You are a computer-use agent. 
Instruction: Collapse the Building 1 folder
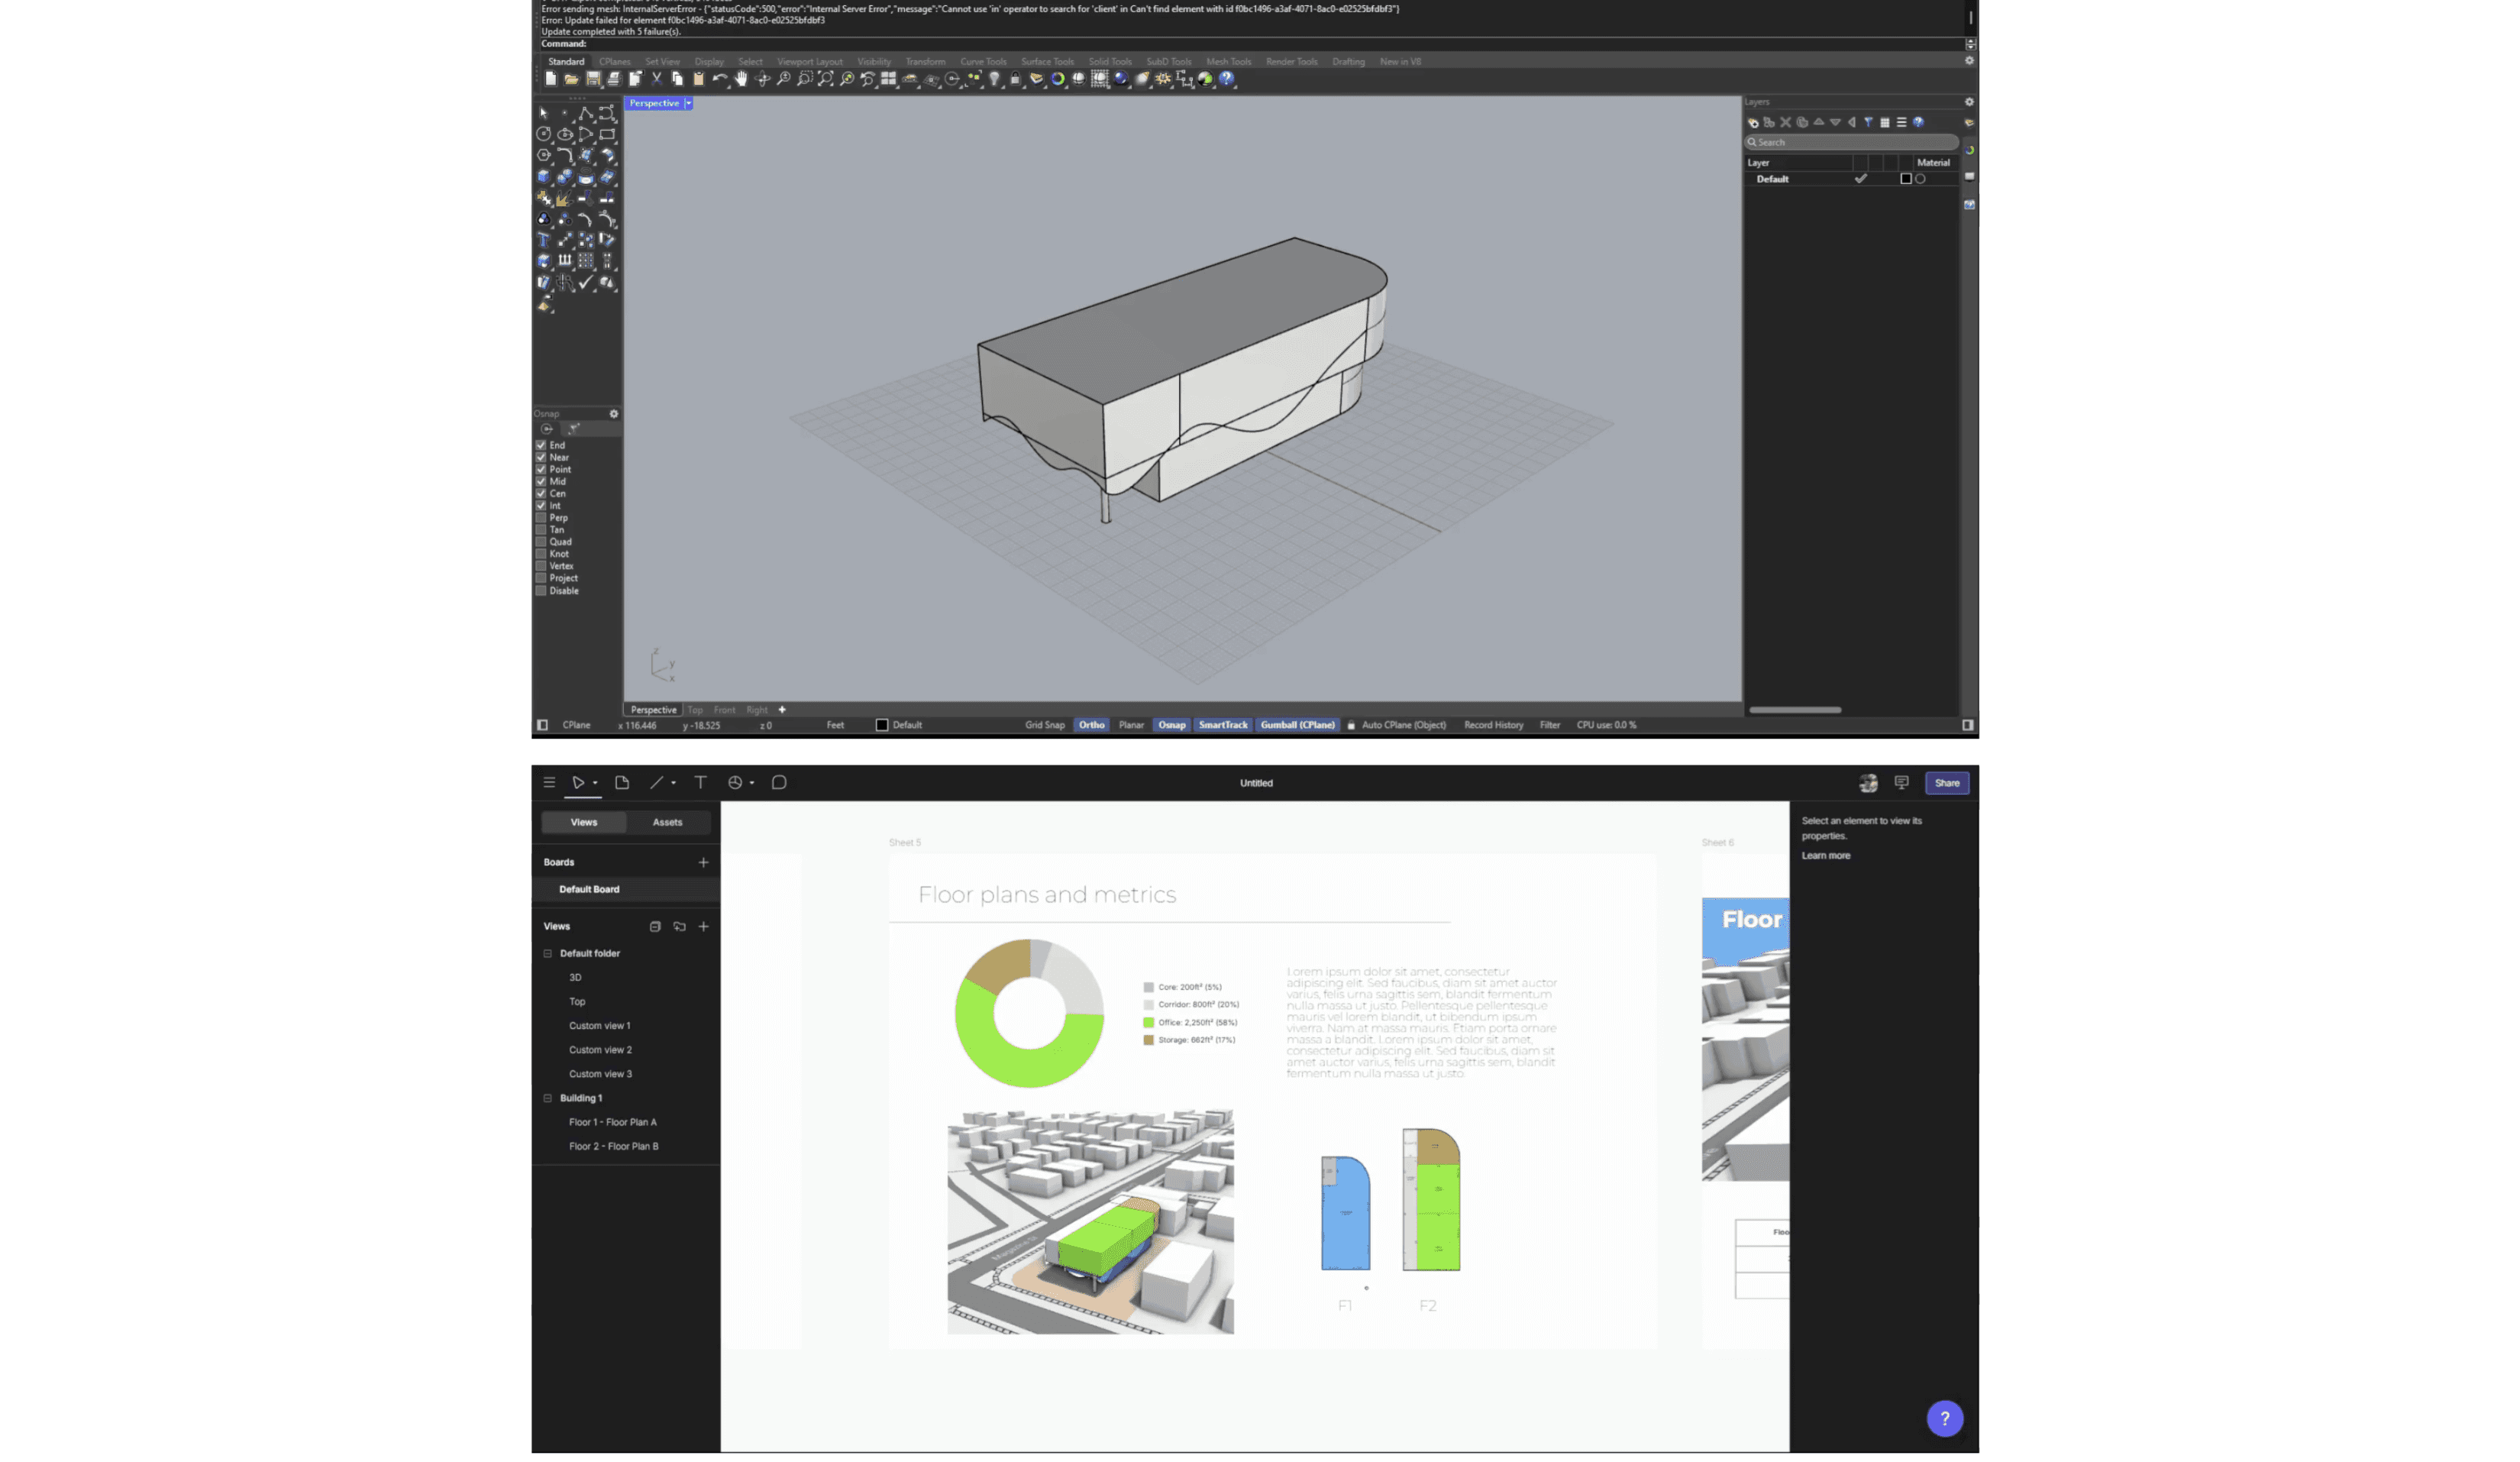point(547,1098)
